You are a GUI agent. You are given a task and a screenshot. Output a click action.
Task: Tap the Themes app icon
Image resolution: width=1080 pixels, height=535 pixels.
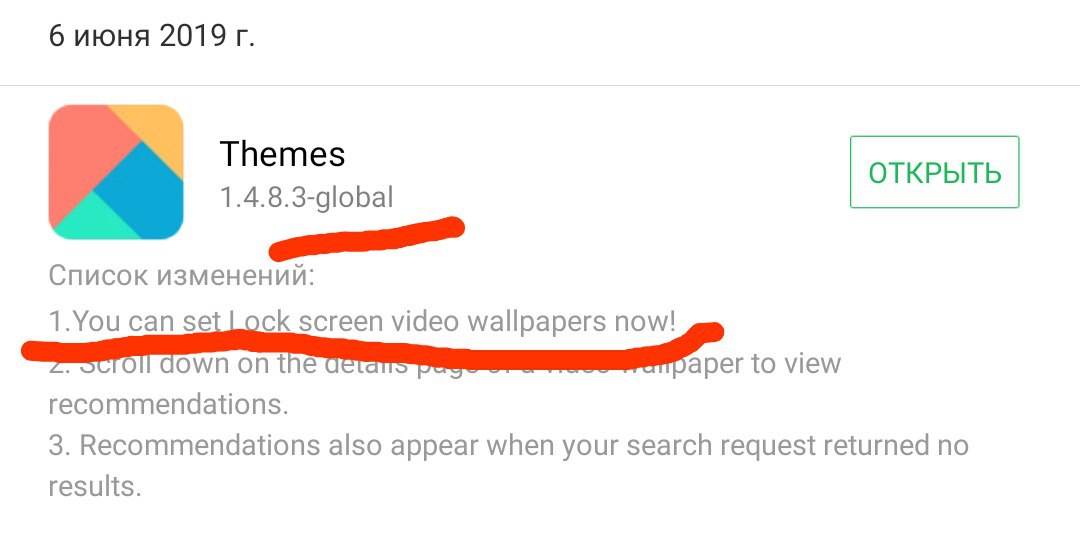click(x=116, y=172)
